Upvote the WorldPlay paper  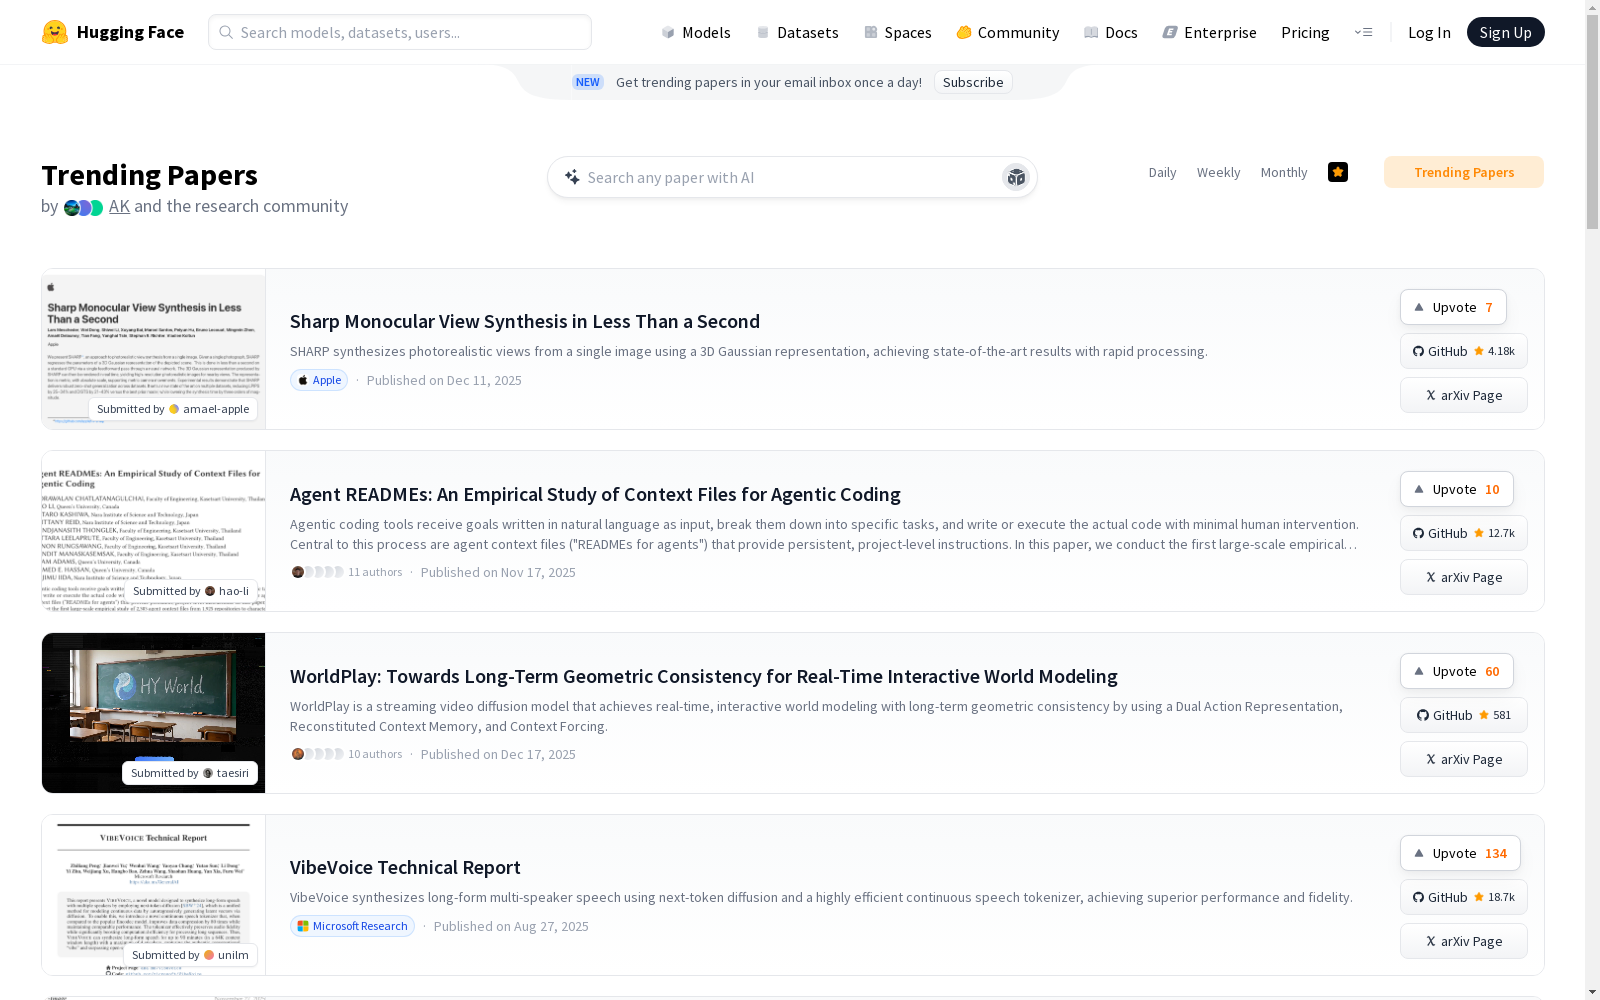click(1457, 671)
